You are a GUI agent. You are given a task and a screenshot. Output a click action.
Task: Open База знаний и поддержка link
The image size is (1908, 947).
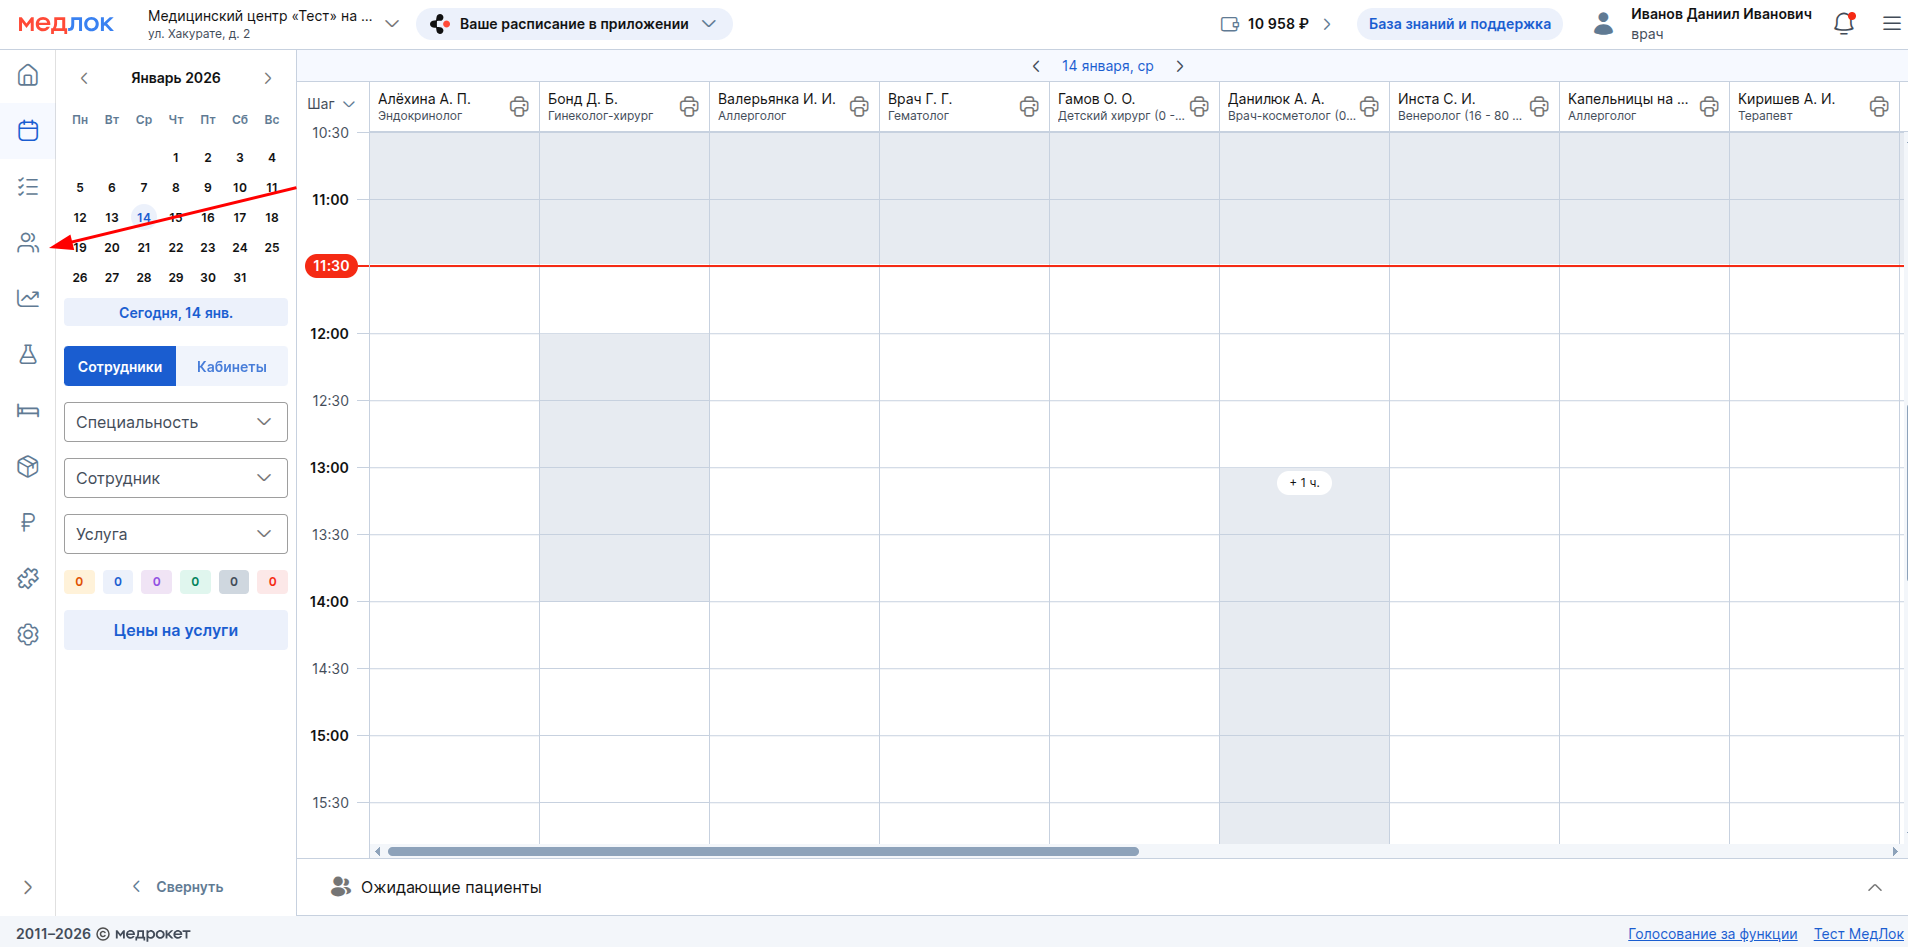pyautogui.click(x=1459, y=24)
